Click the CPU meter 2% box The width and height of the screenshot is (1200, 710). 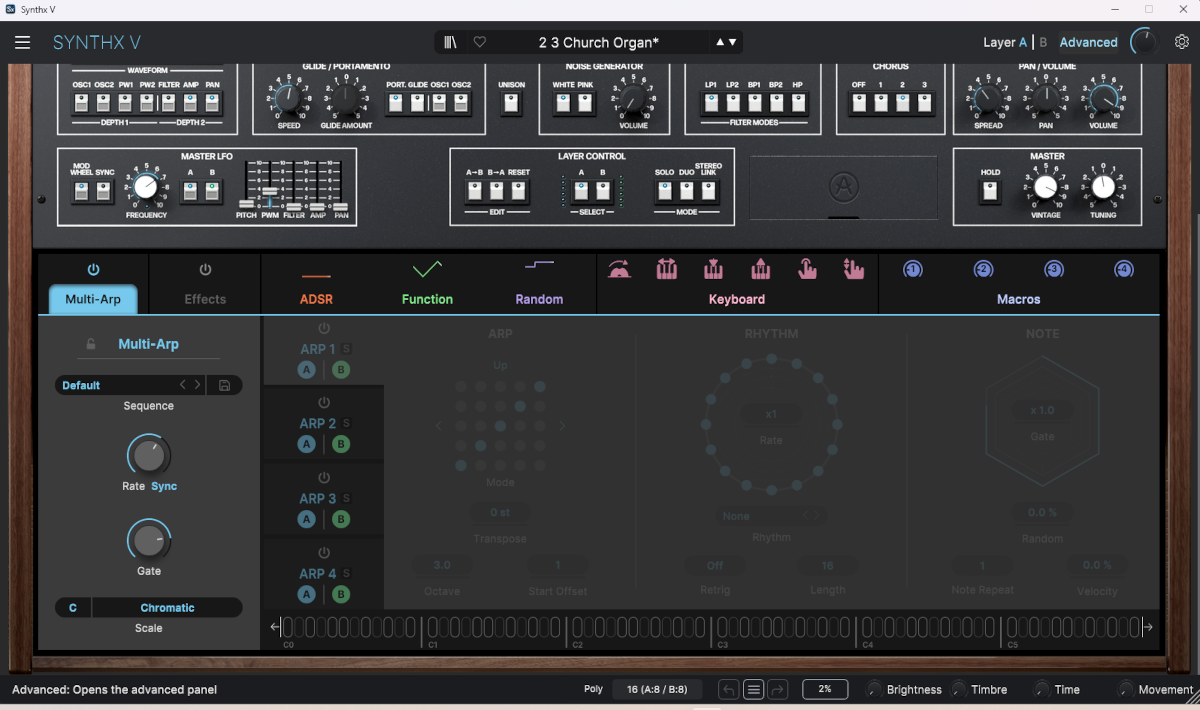click(x=825, y=690)
